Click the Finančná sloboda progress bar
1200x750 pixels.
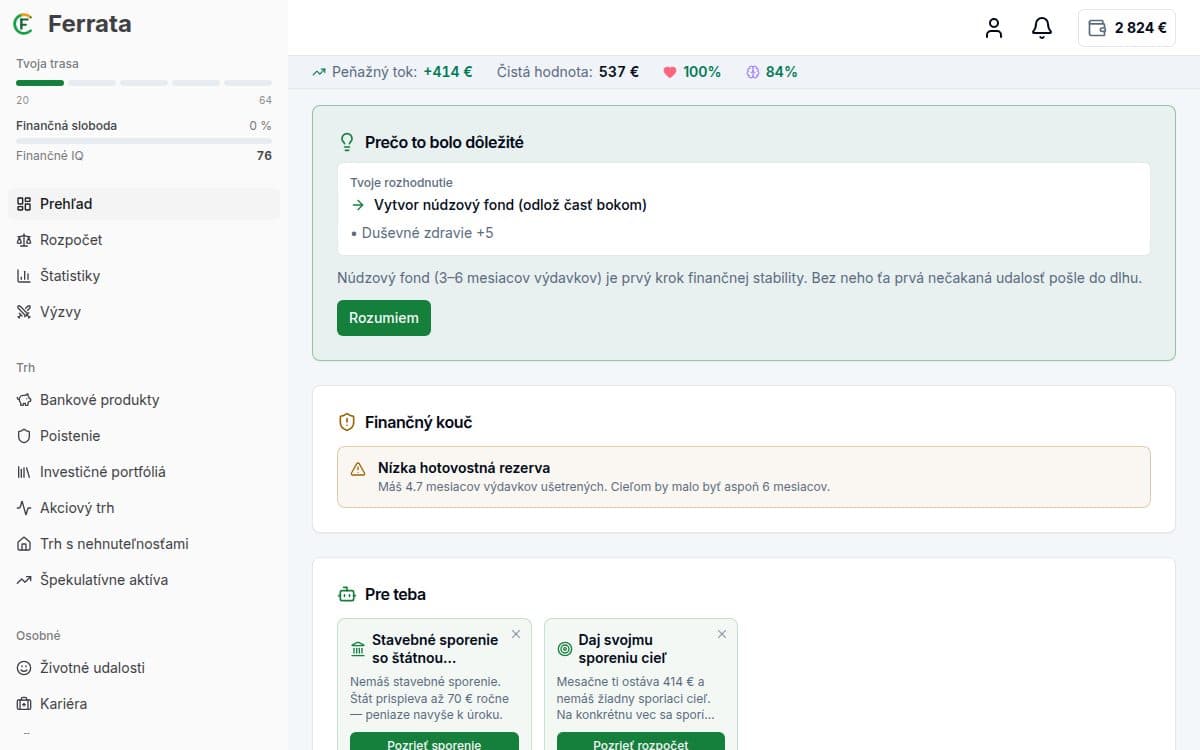pyautogui.click(x=144, y=141)
